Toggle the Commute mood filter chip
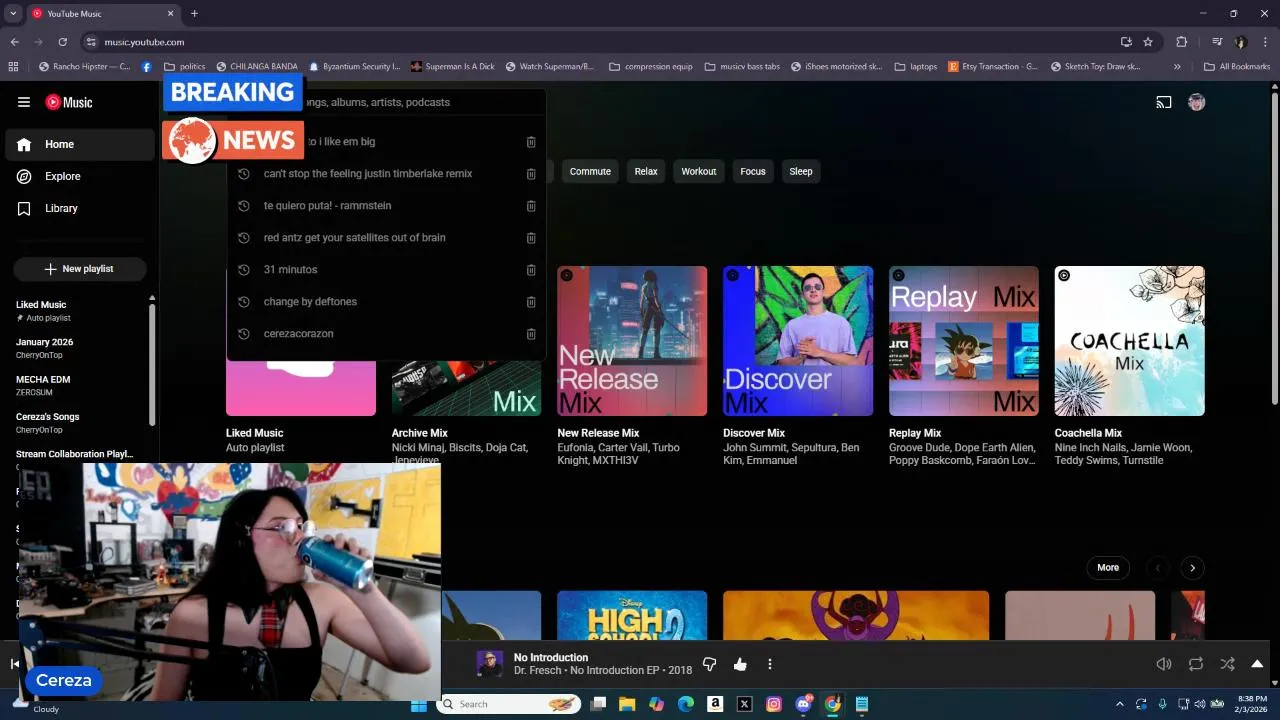Screen dimensions: 1280x720 coord(590,171)
